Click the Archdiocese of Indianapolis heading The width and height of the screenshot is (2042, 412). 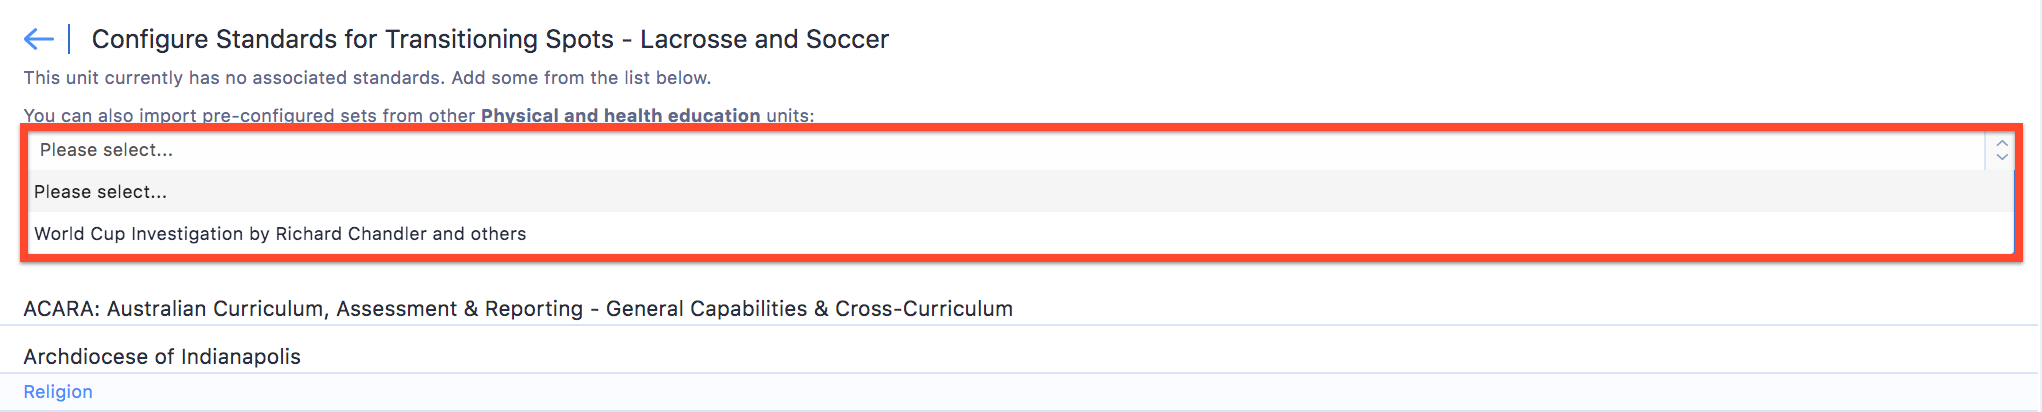(x=162, y=357)
